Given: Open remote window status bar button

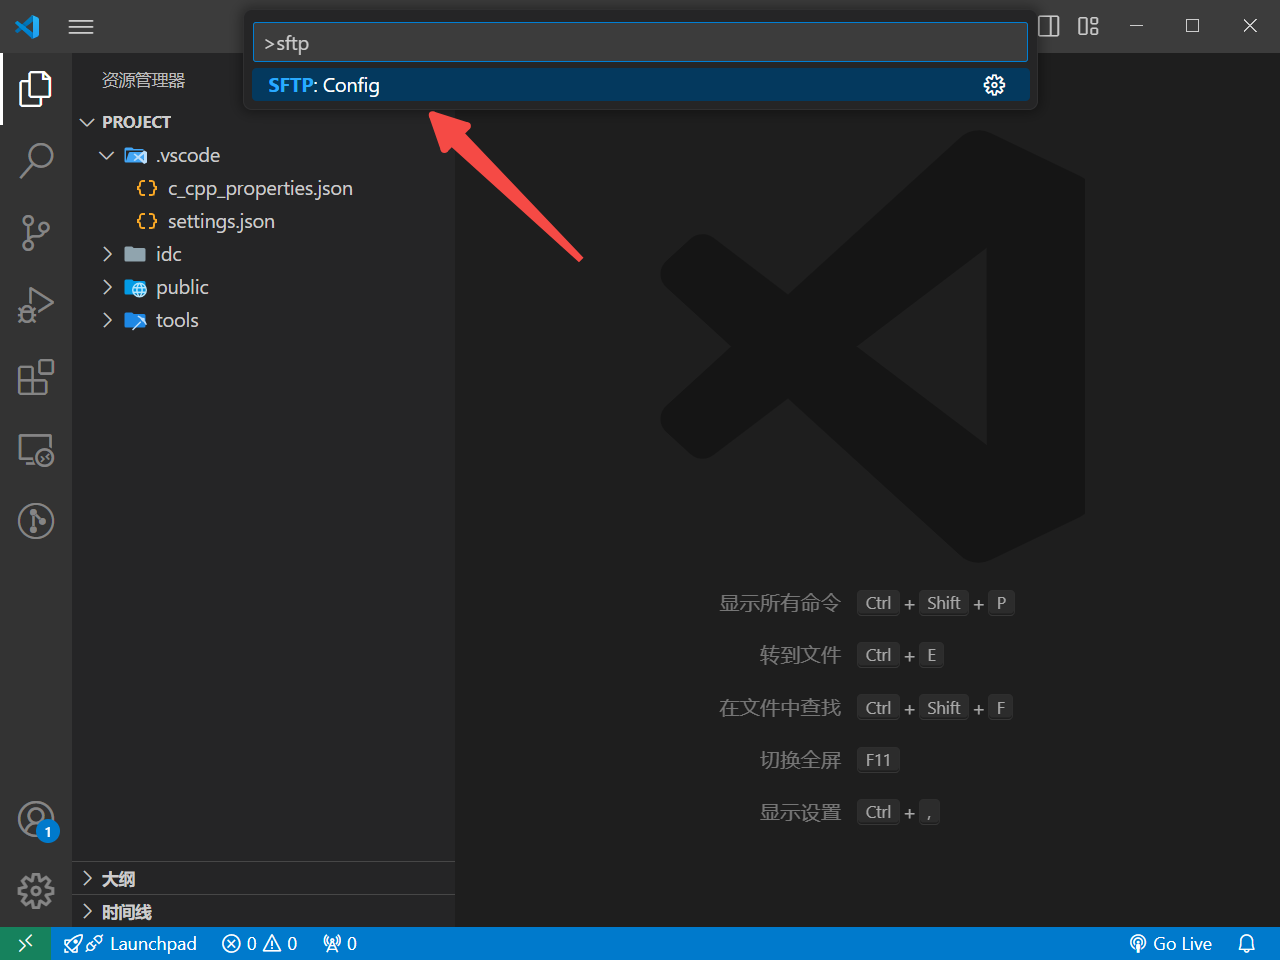Looking at the screenshot, I should pyautogui.click(x=26, y=943).
